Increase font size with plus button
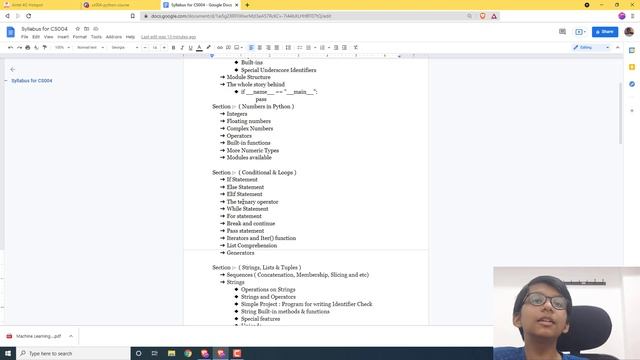Screen dimensions: 640x360 (x=164, y=48)
